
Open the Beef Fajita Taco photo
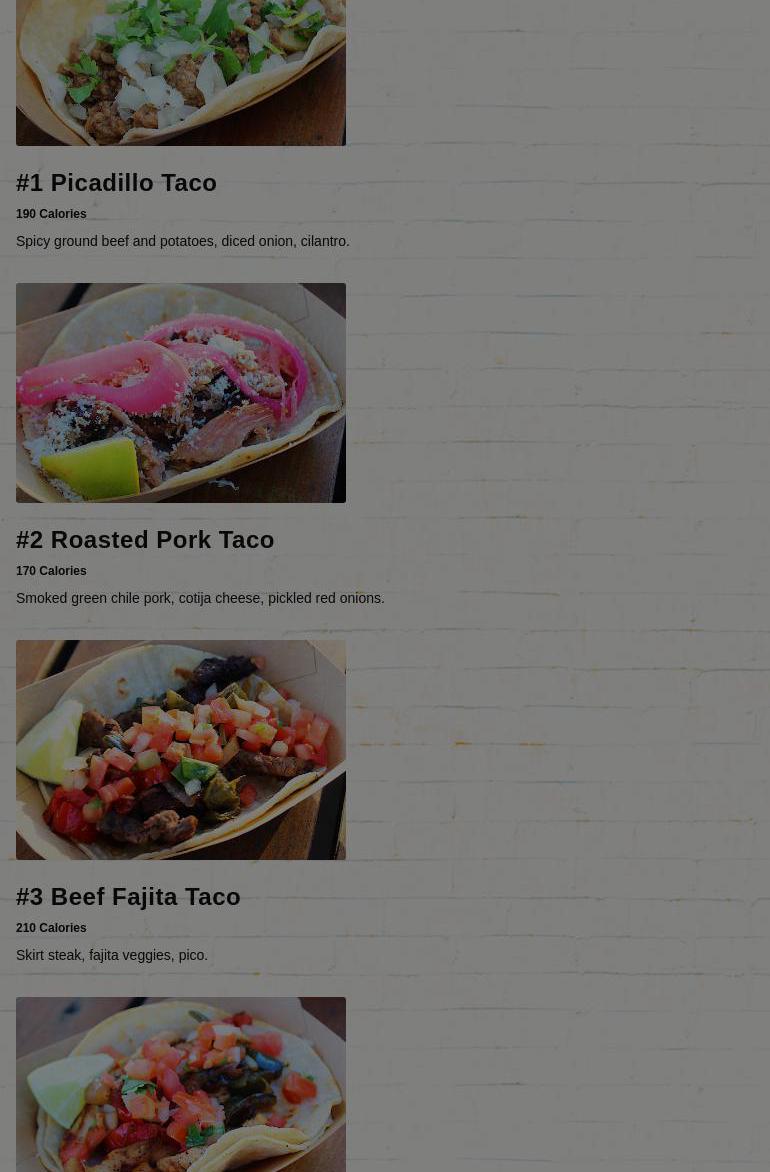(181, 750)
